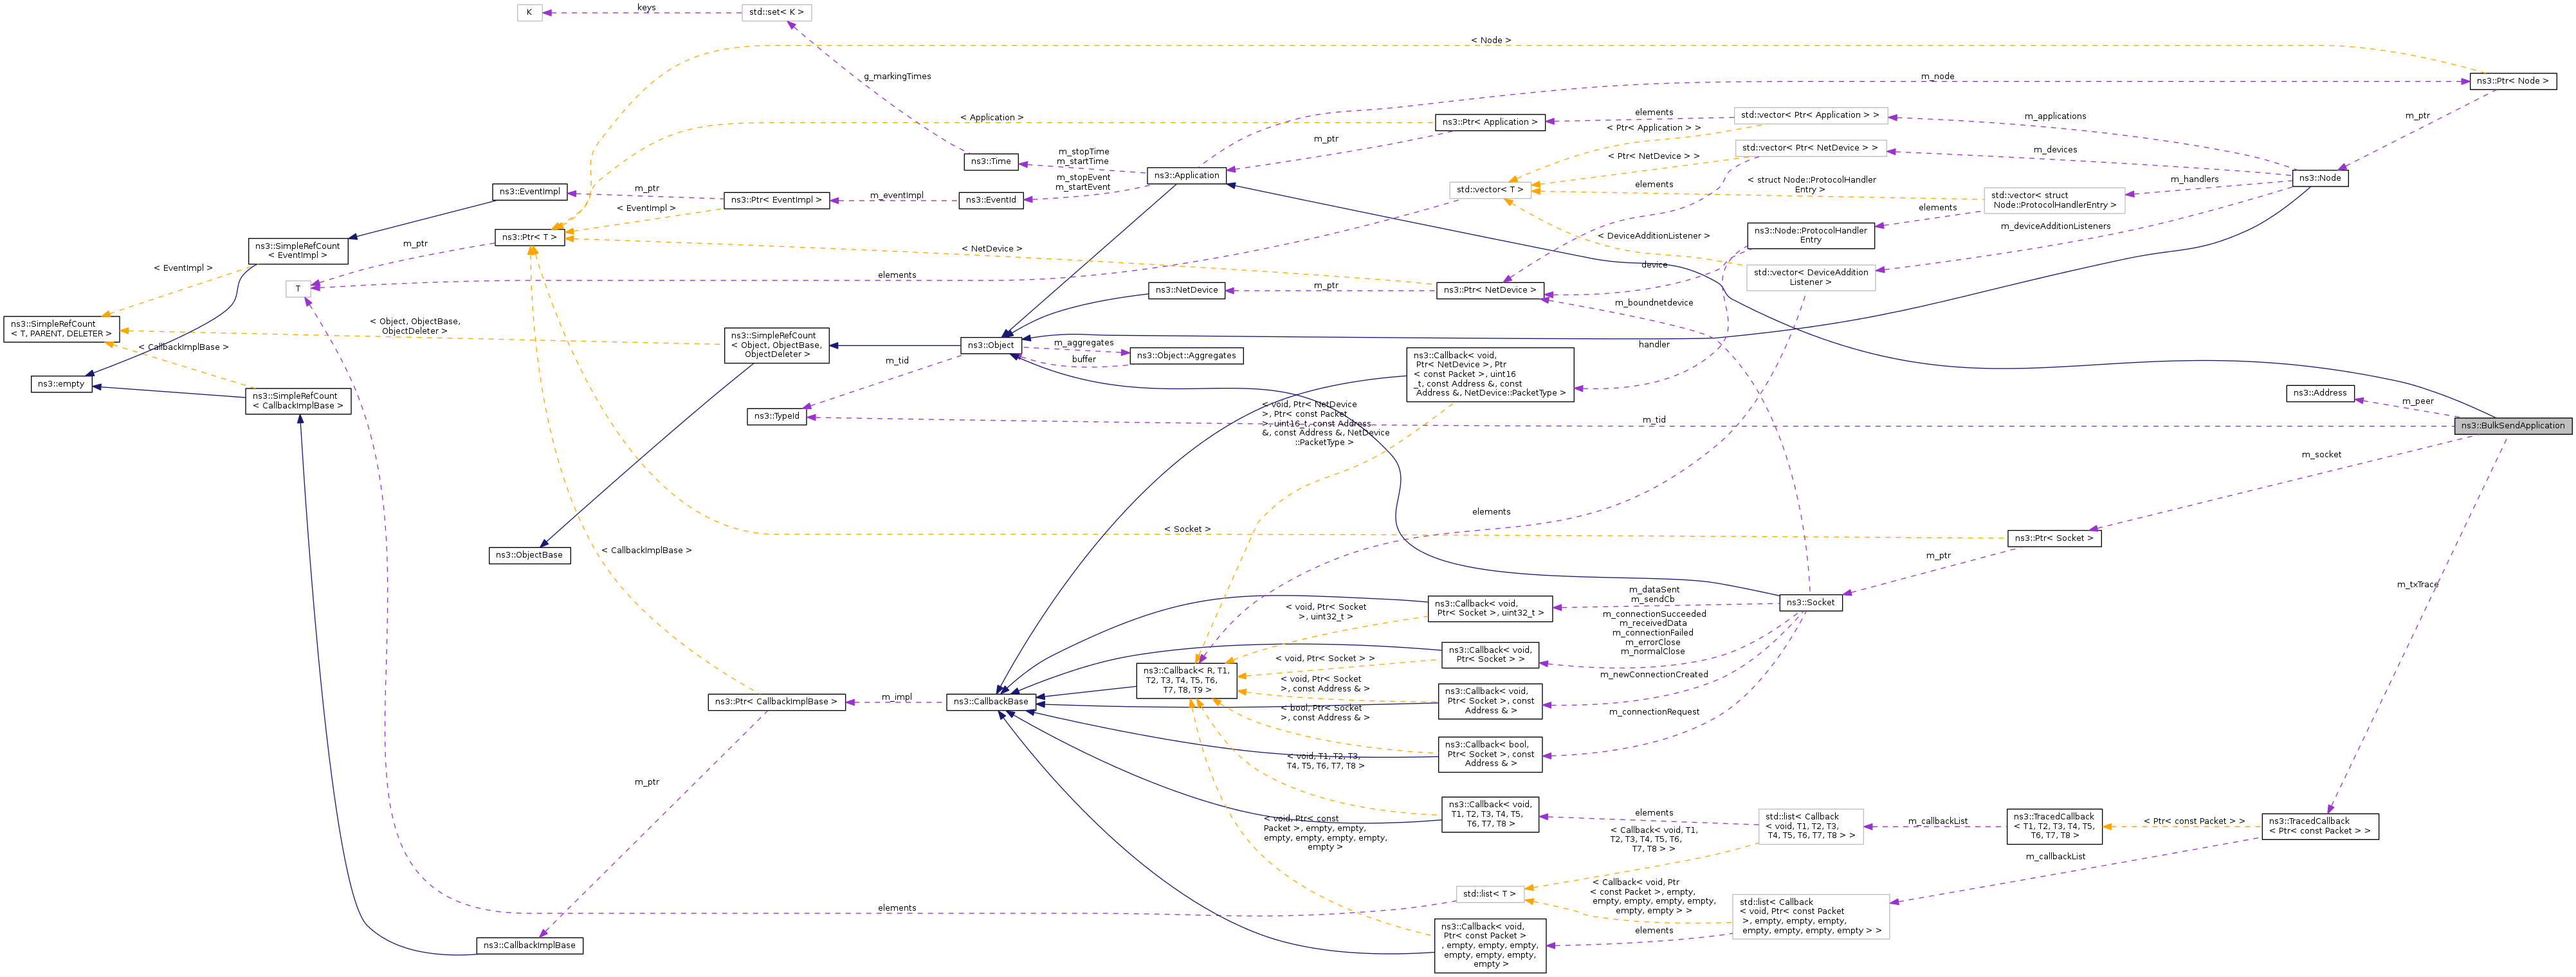The height and width of the screenshot is (977, 2576).
Task: Open the ns3::BulkSendApplication node
Action: [x=2512, y=426]
